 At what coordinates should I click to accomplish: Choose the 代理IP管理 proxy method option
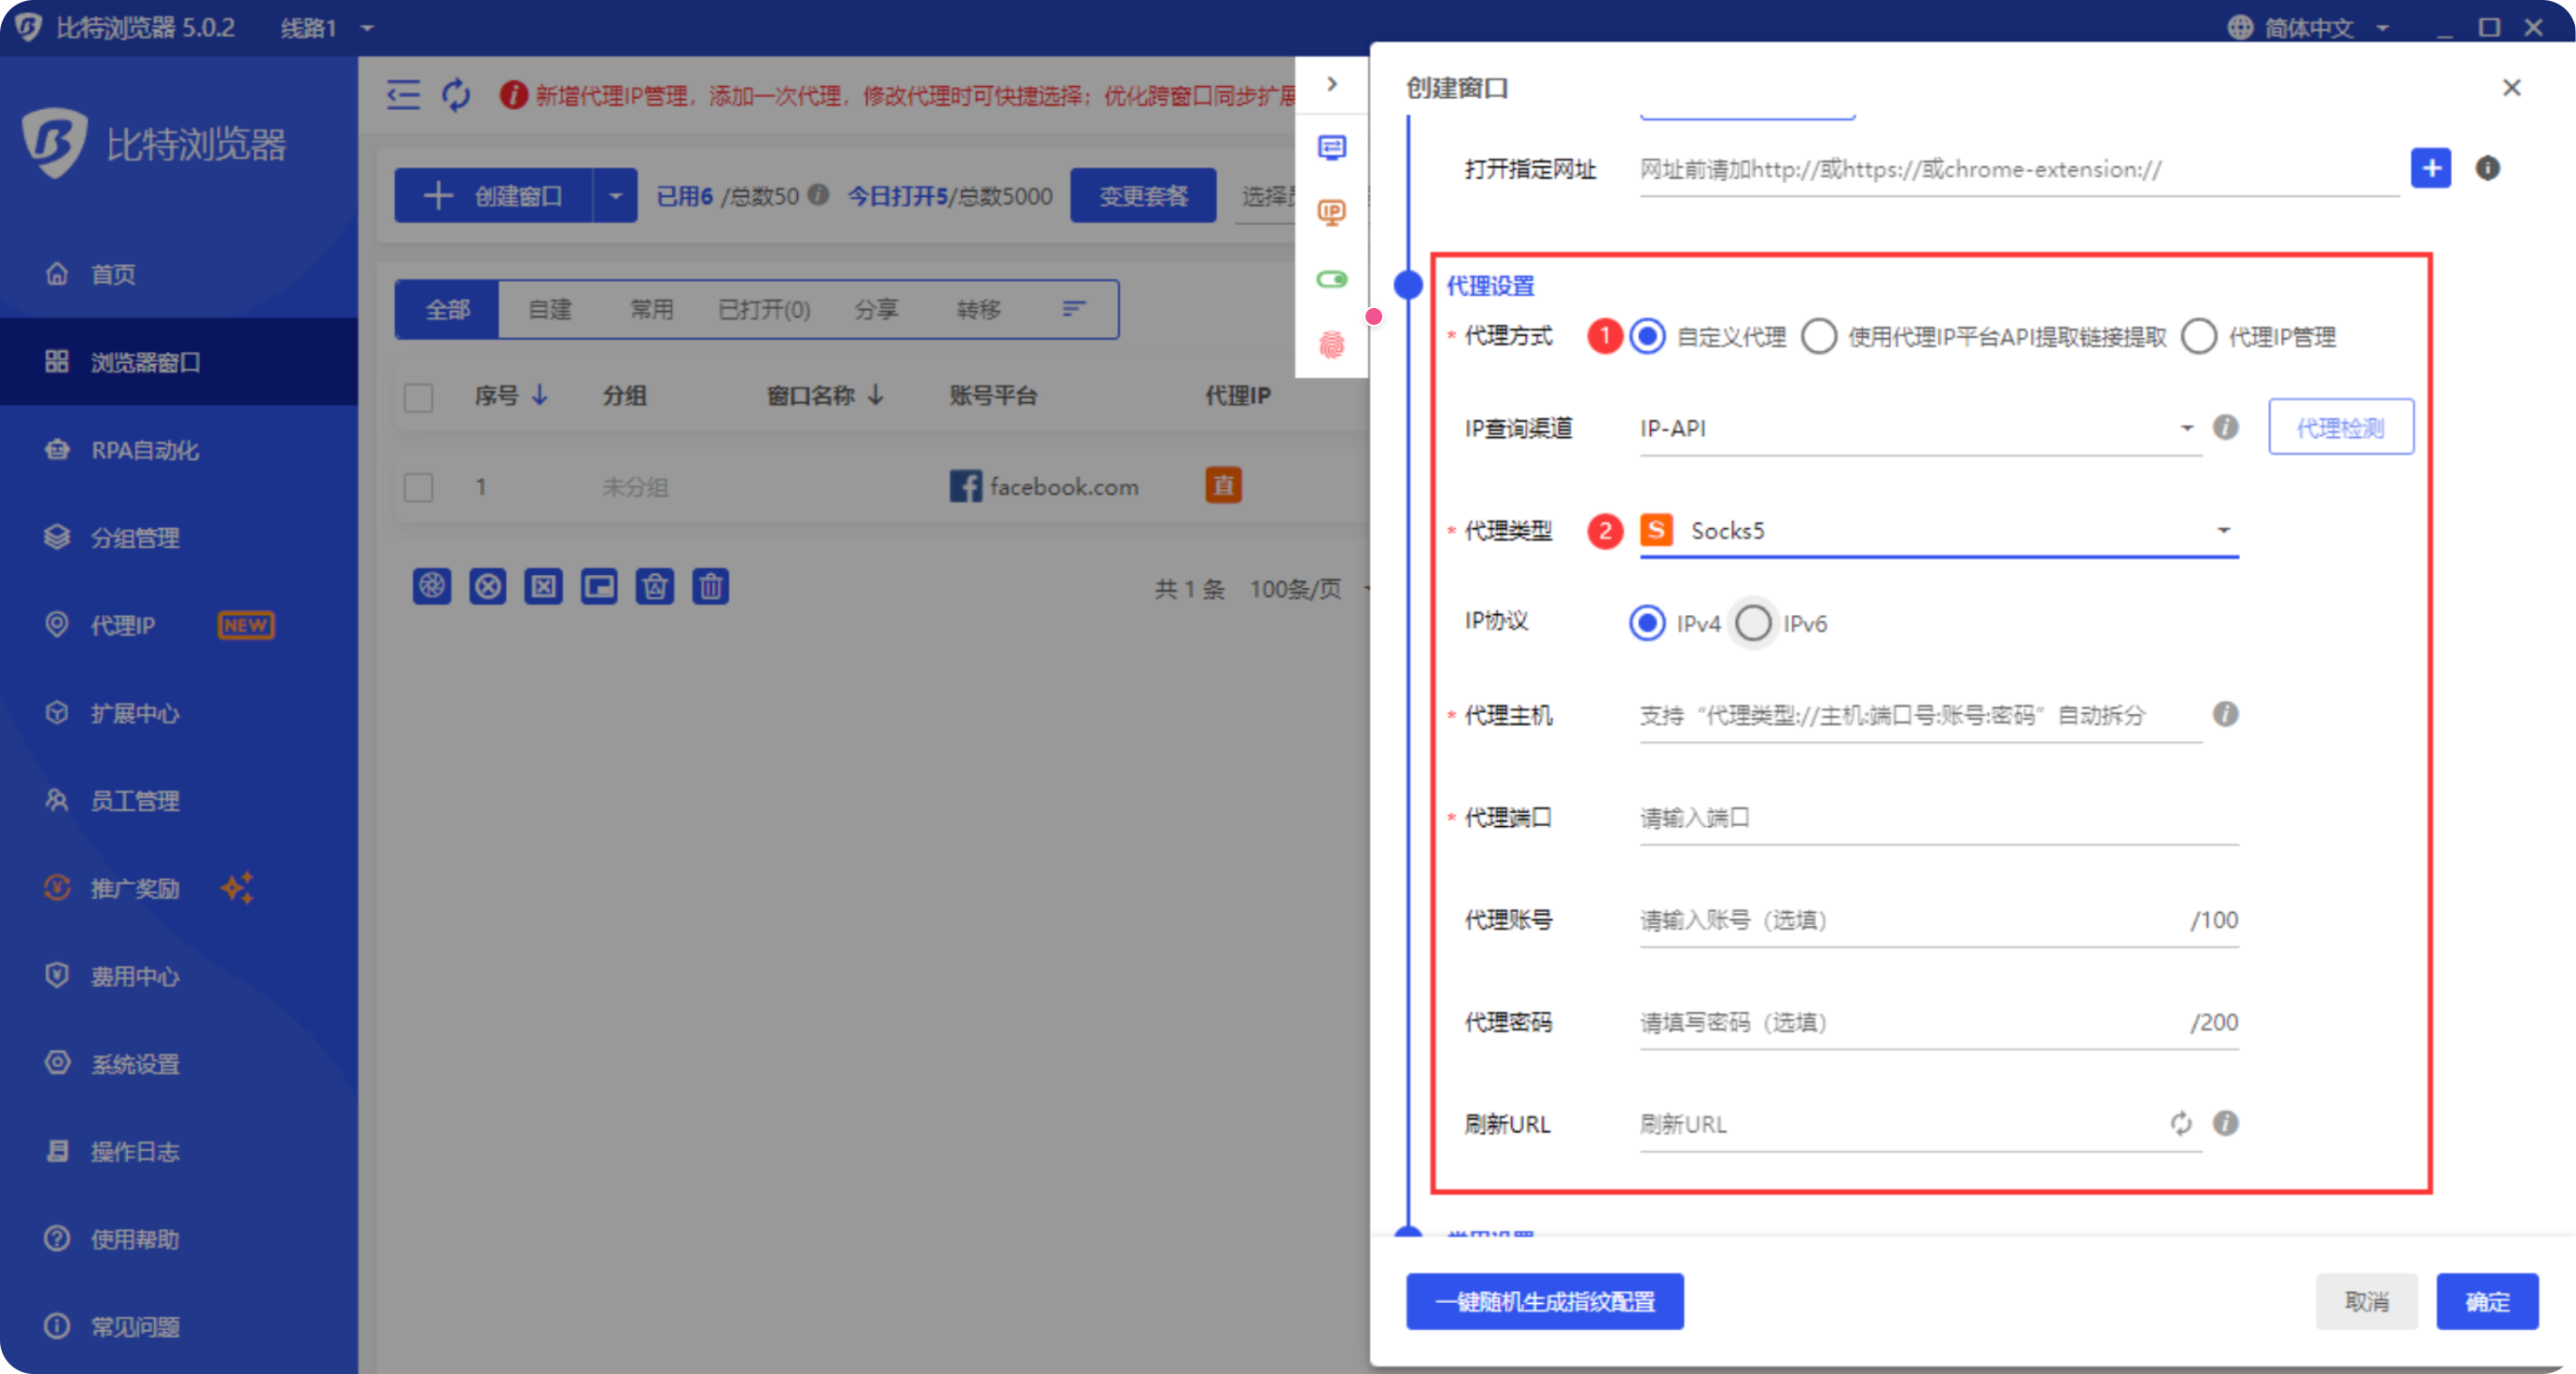[x=2199, y=337]
